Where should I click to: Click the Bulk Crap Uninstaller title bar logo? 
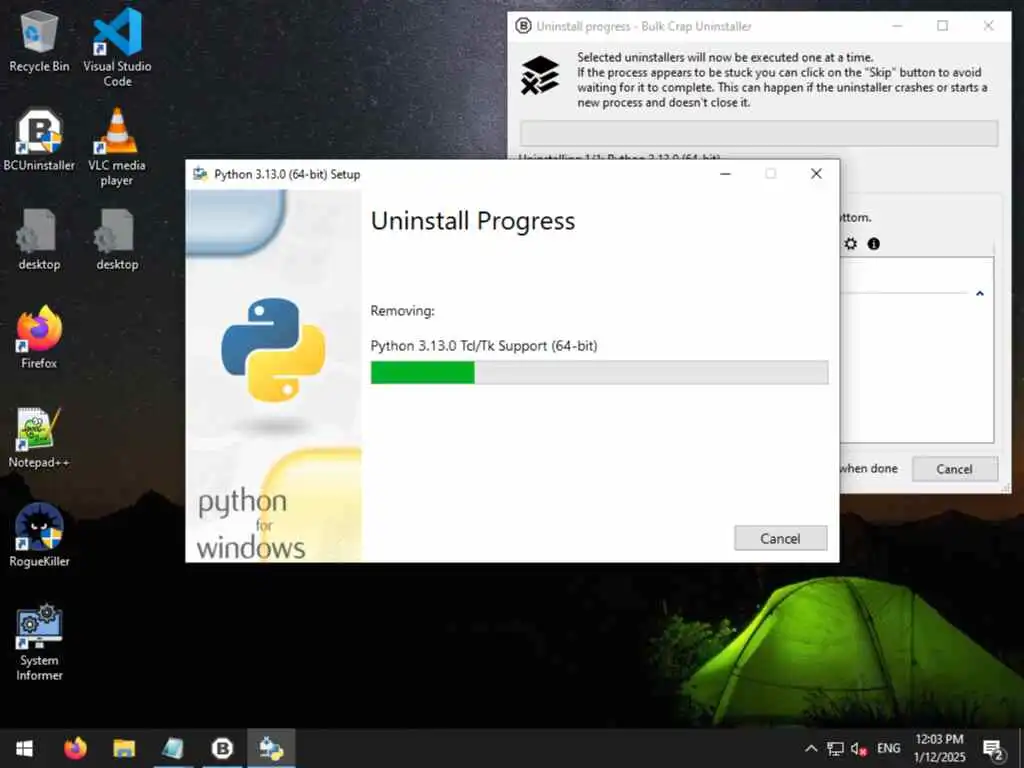click(x=523, y=26)
